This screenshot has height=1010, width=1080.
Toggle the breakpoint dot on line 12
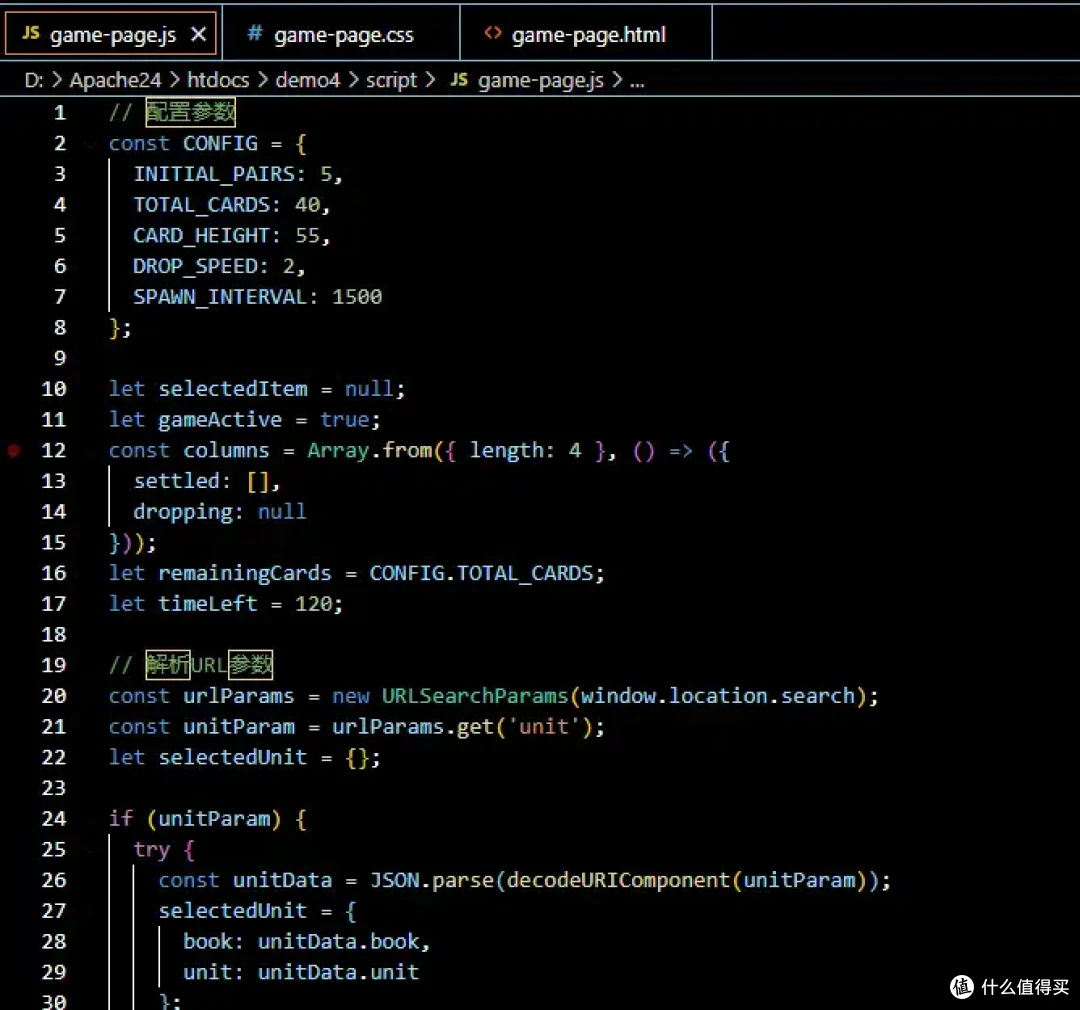click(x=14, y=451)
